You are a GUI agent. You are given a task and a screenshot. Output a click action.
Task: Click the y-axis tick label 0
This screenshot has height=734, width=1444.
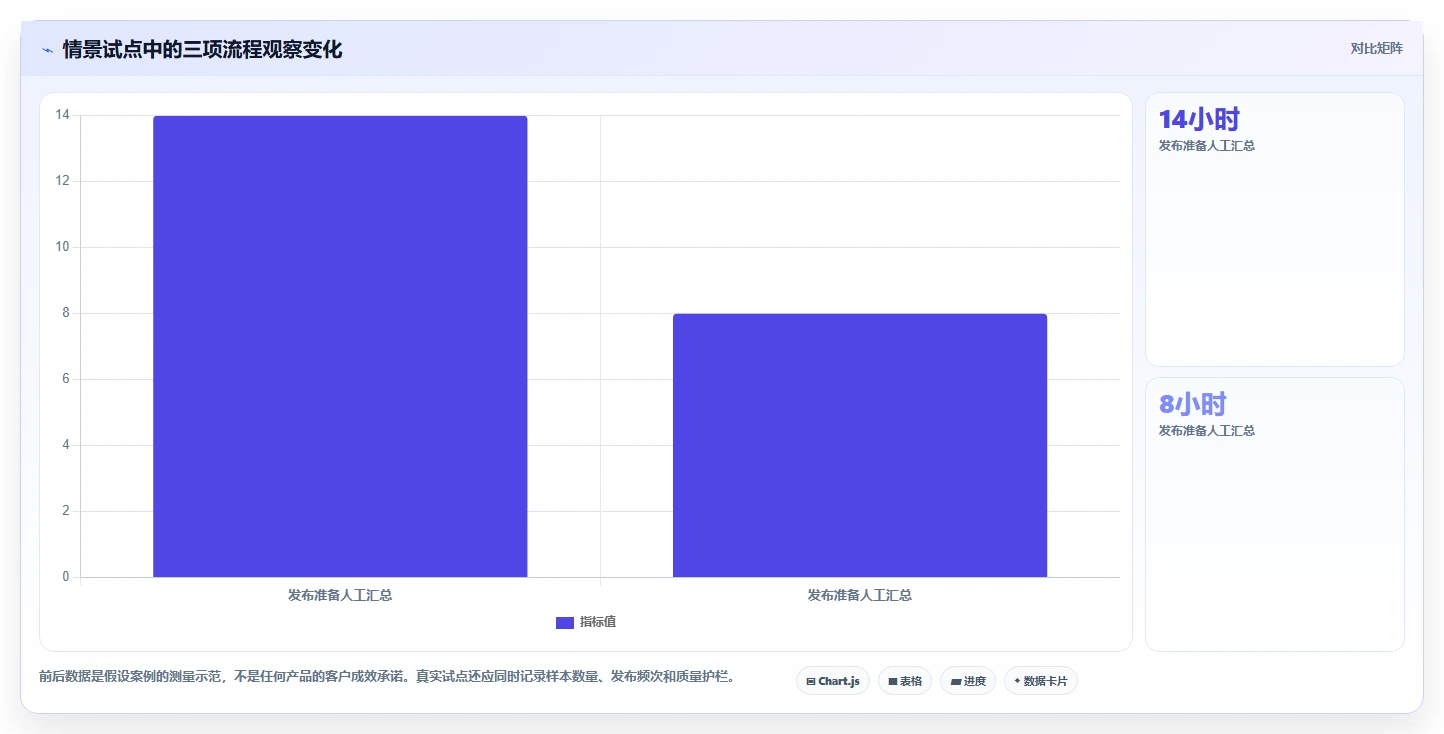[x=66, y=577]
